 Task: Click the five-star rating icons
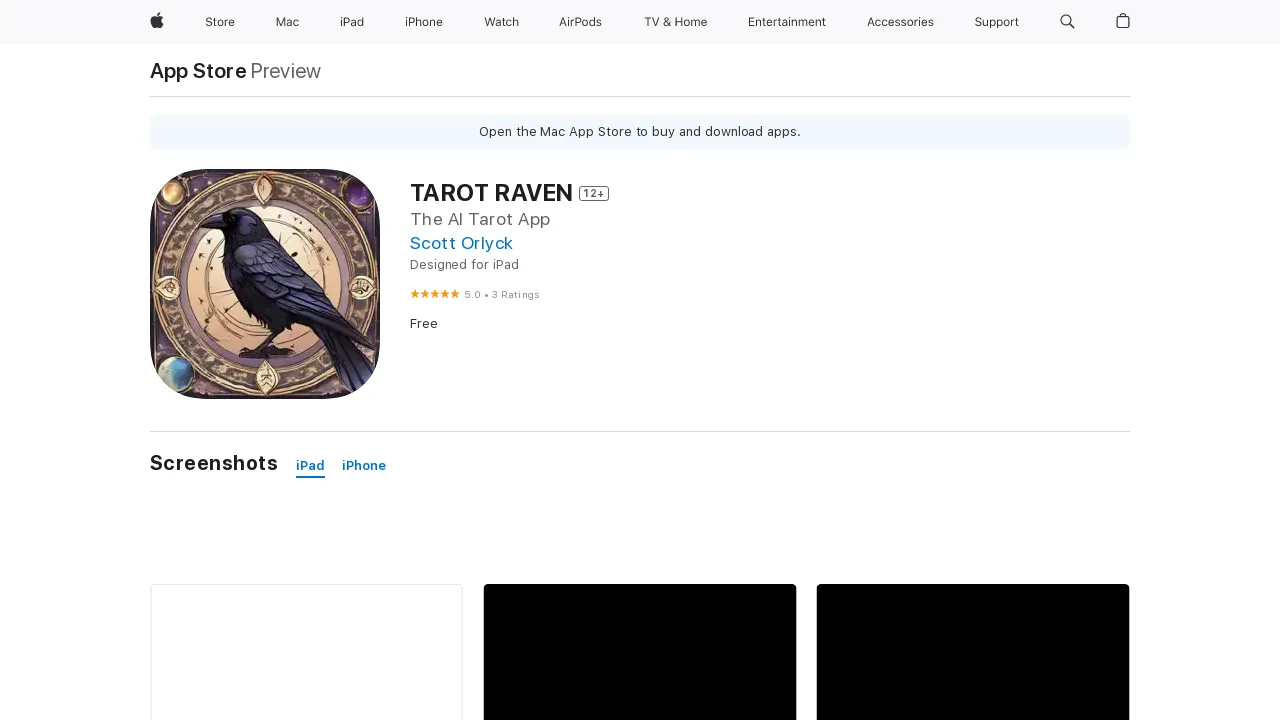[x=435, y=294]
